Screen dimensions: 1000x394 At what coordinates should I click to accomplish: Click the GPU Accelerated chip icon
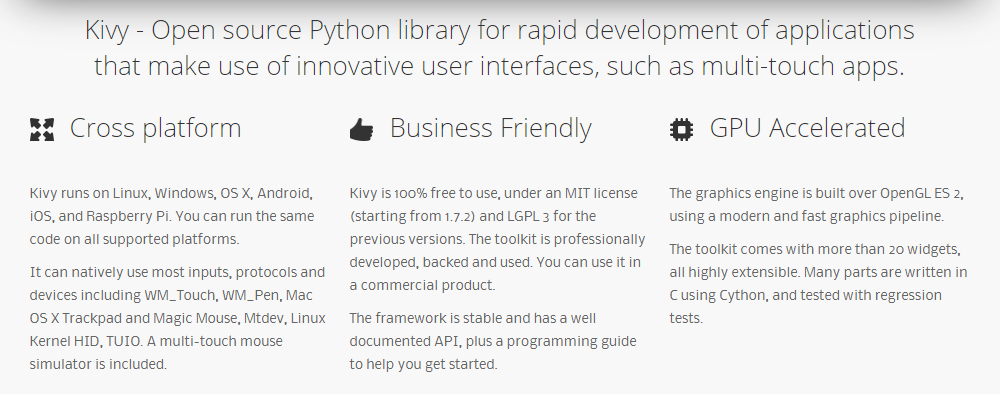pyautogui.click(x=682, y=129)
